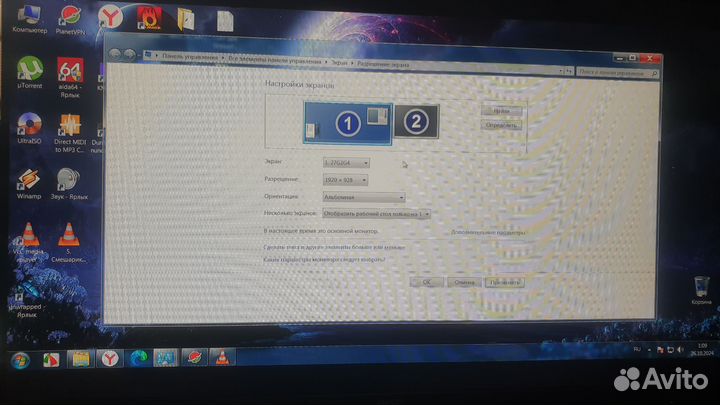The image size is (720, 405).
Task: Open the Разрешение resolution dropdown
Action: click(345, 179)
